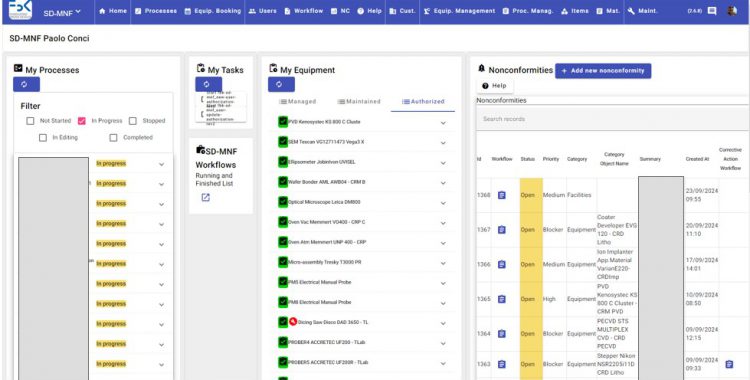This screenshot has height=380, width=750.
Task: Refresh the My Equipment list
Action: tap(281, 84)
